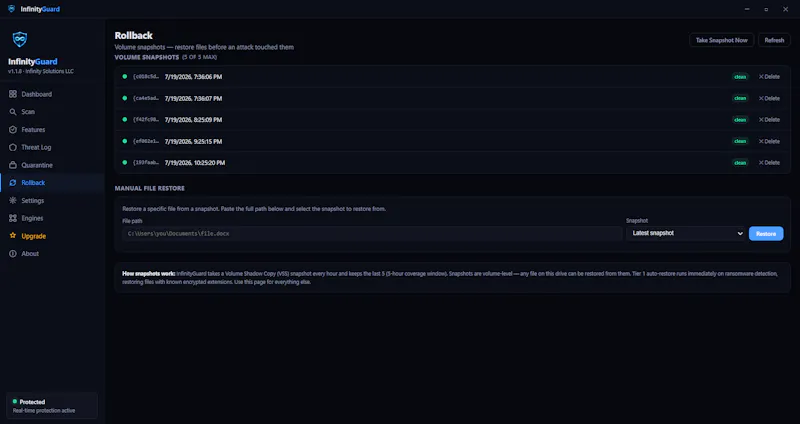Select the 7/19/2026, 10:25:20 PM timestamp
The image size is (800, 424).
[x=195, y=163]
